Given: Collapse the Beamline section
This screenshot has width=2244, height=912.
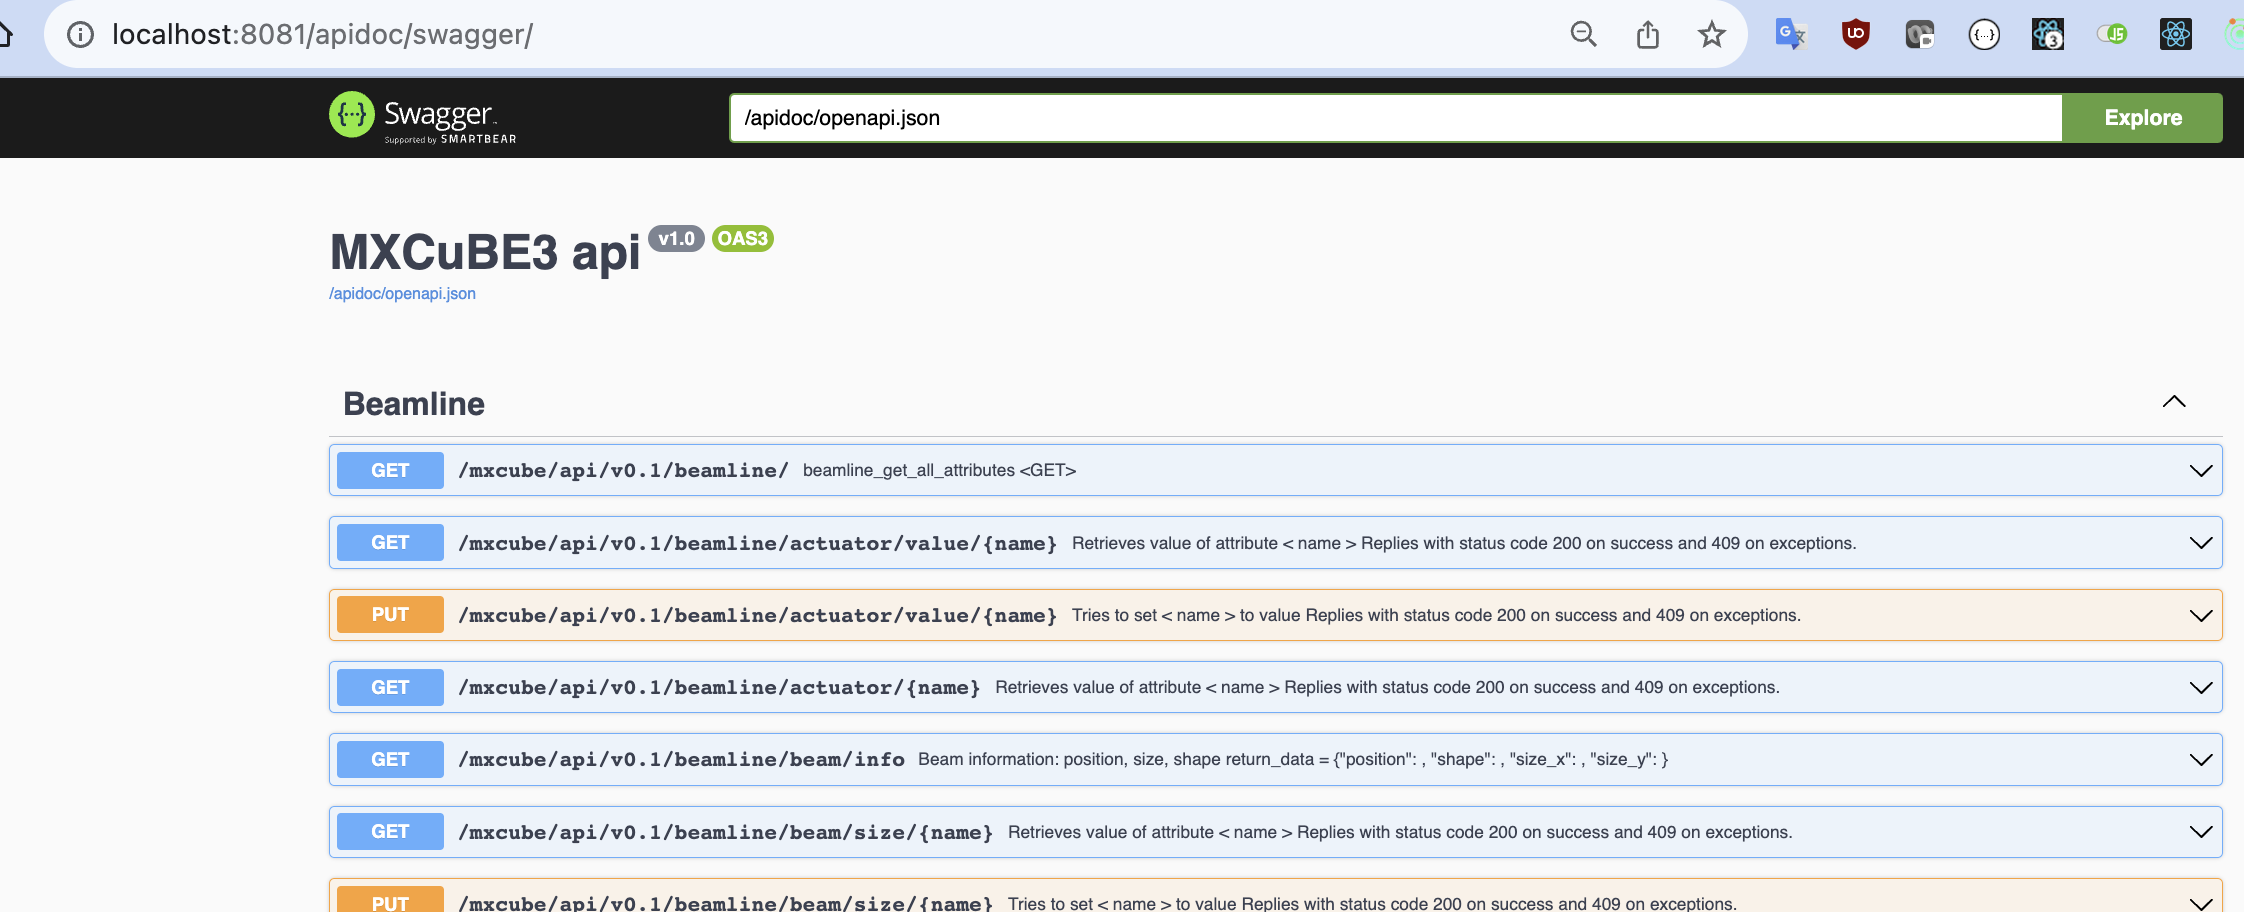Looking at the screenshot, I should 2174,402.
